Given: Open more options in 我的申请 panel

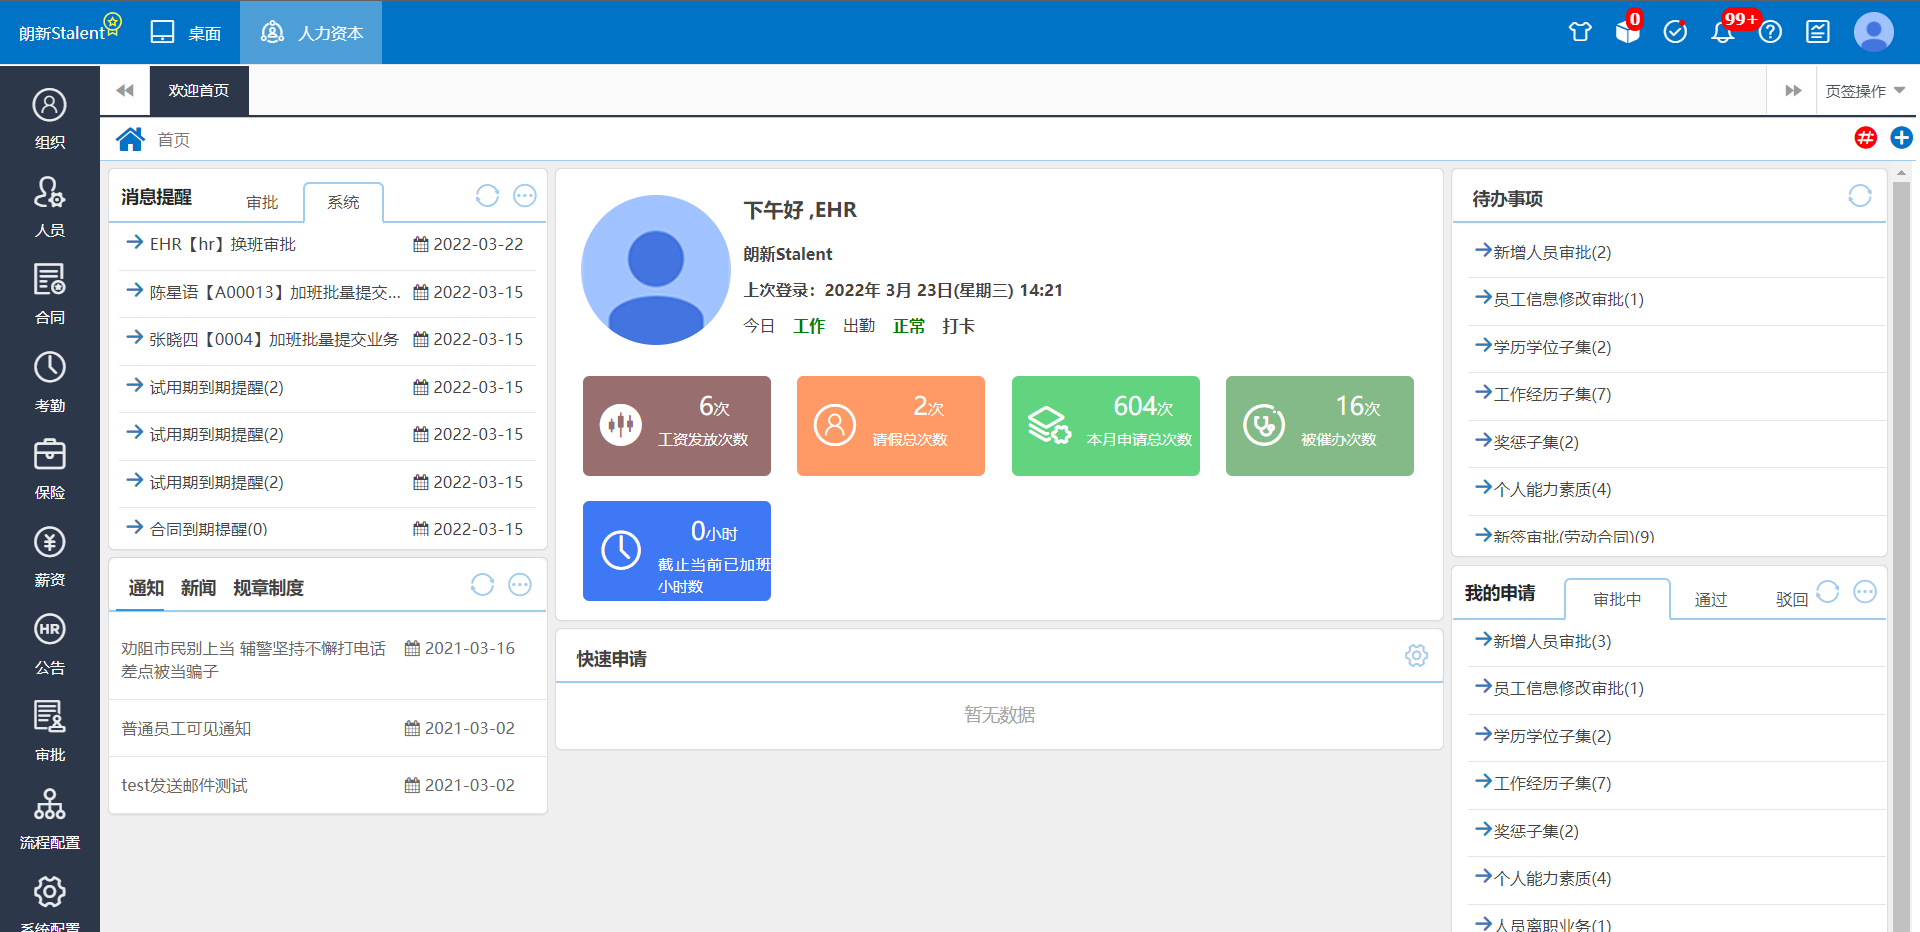Looking at the screenshot, I should 1865,592.
